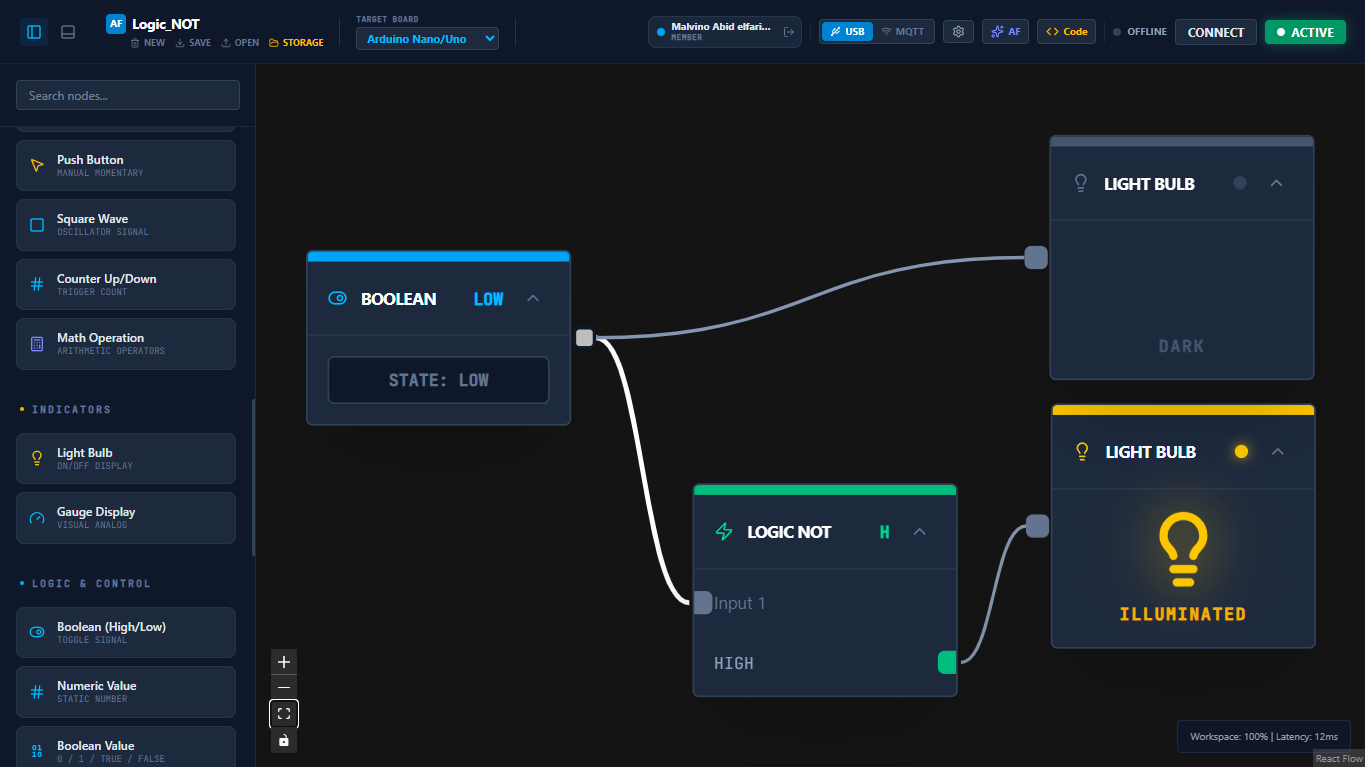
Task: Log out with the arrow icon beside member name
Action: (x=788, y=32)
